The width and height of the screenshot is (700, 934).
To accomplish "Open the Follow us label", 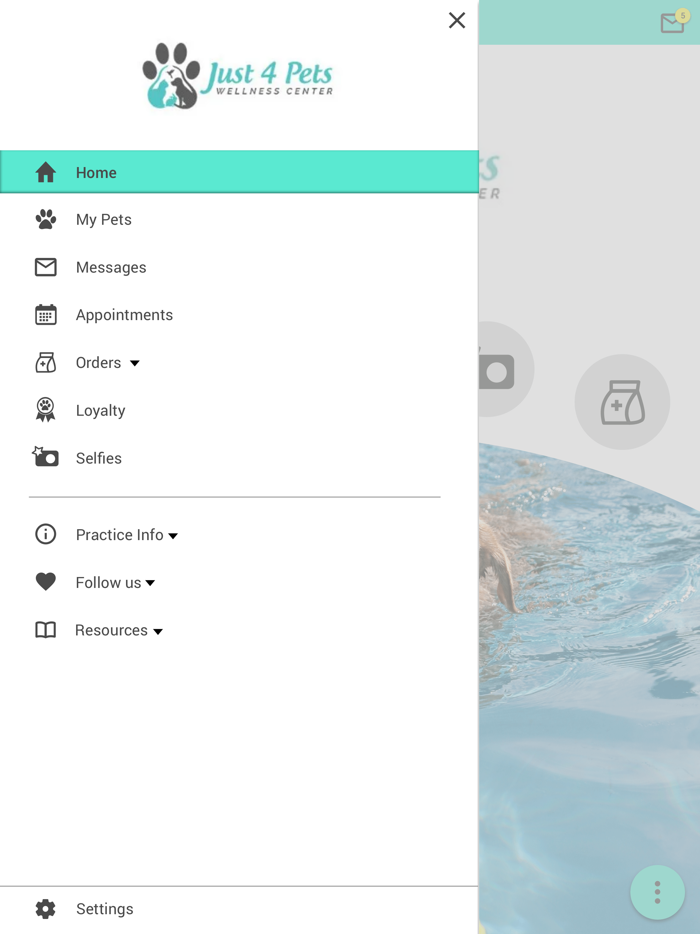I will coord(108,583).
